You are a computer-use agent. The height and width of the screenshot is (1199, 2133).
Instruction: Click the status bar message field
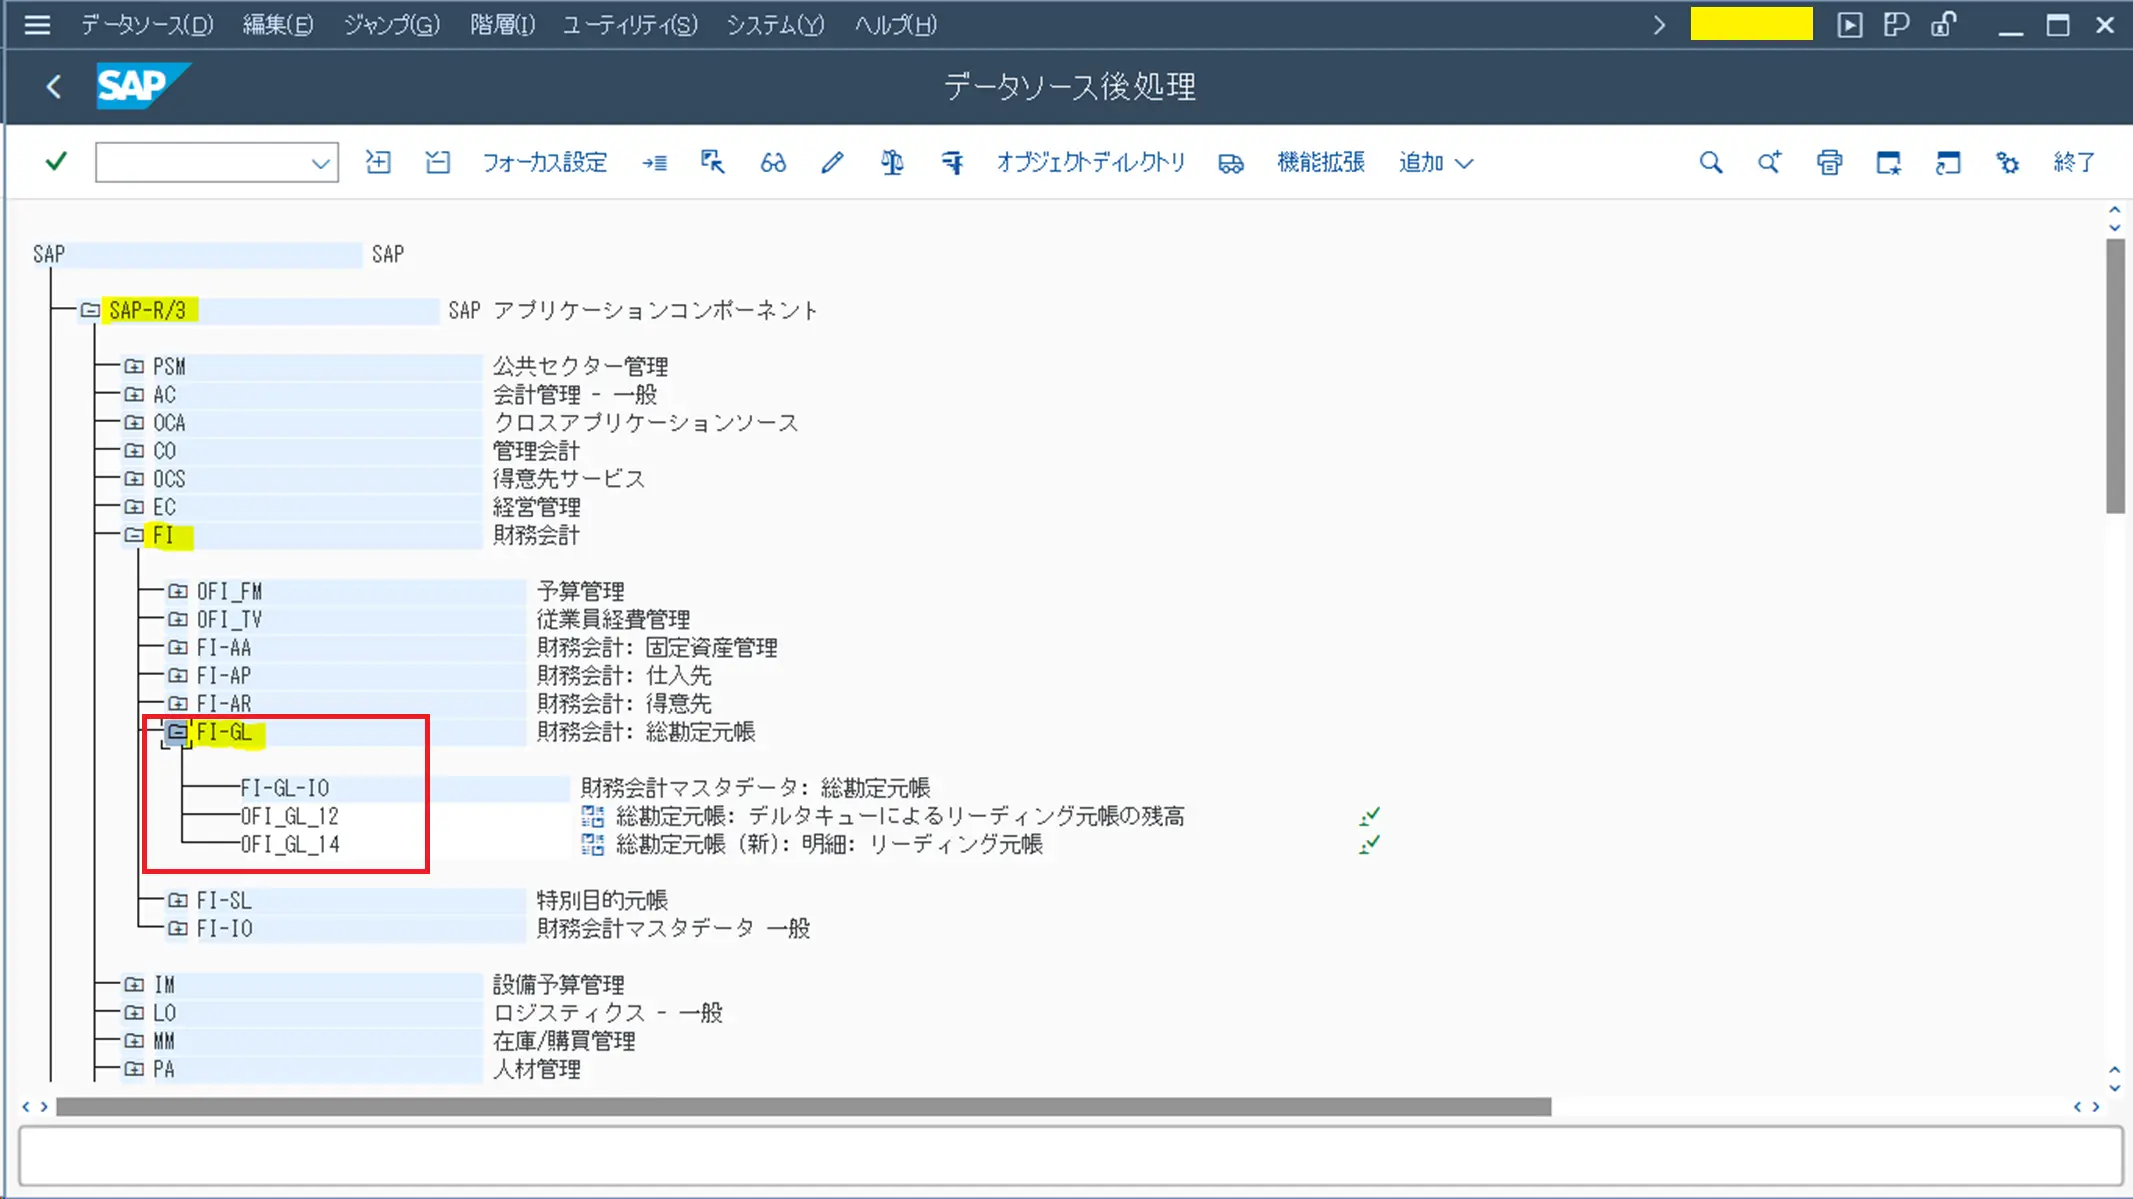pyautogui.click(x=1071, y=1156)
